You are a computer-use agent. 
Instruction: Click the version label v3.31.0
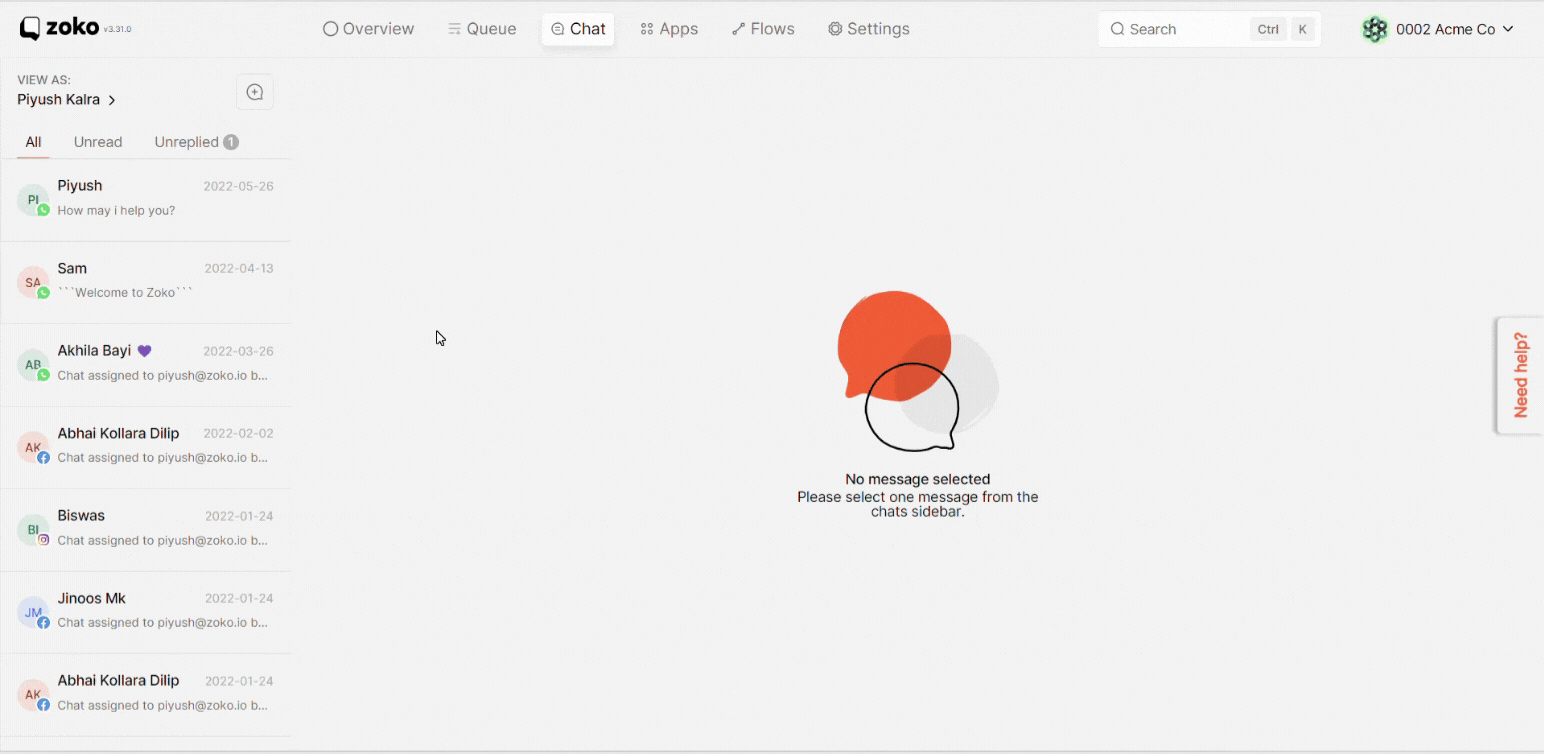tap(117, 30)
